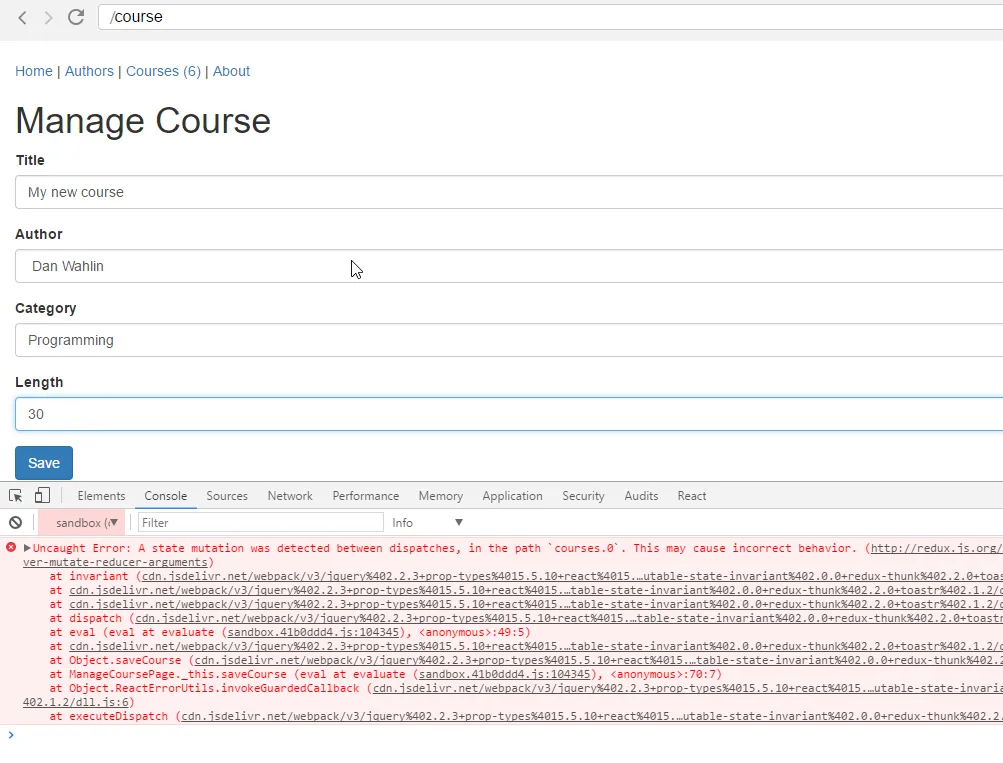
Task: Click the blue Save button
Action: (x=44, y=463)
